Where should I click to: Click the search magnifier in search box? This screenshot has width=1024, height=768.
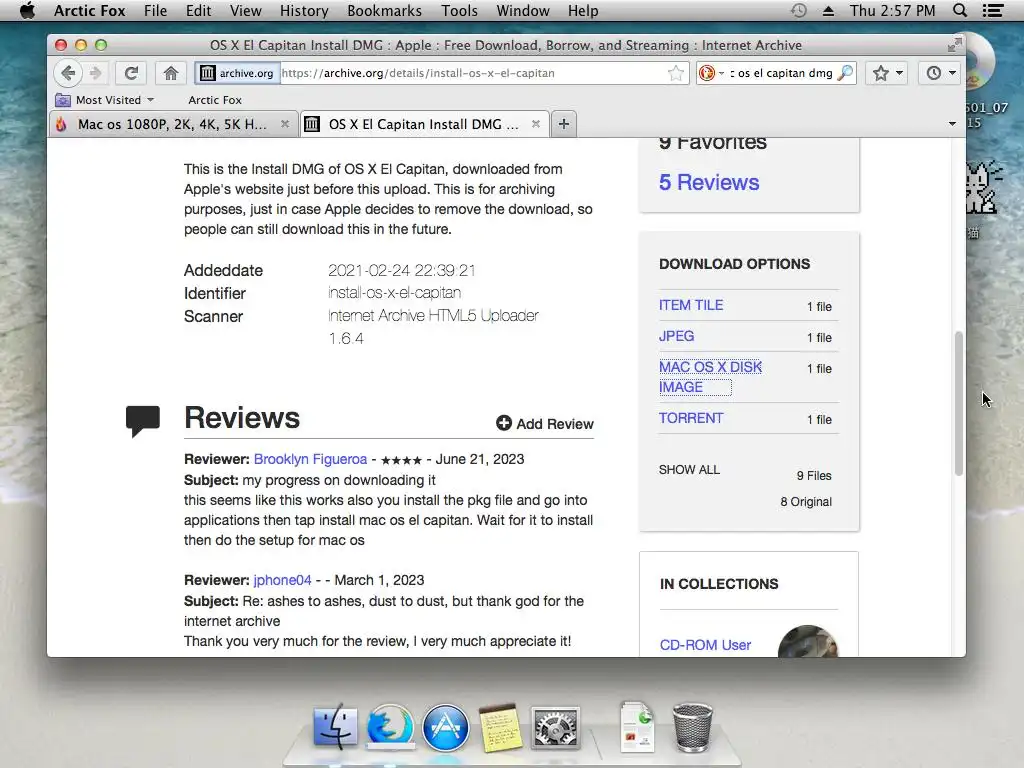tap(845, 73)
